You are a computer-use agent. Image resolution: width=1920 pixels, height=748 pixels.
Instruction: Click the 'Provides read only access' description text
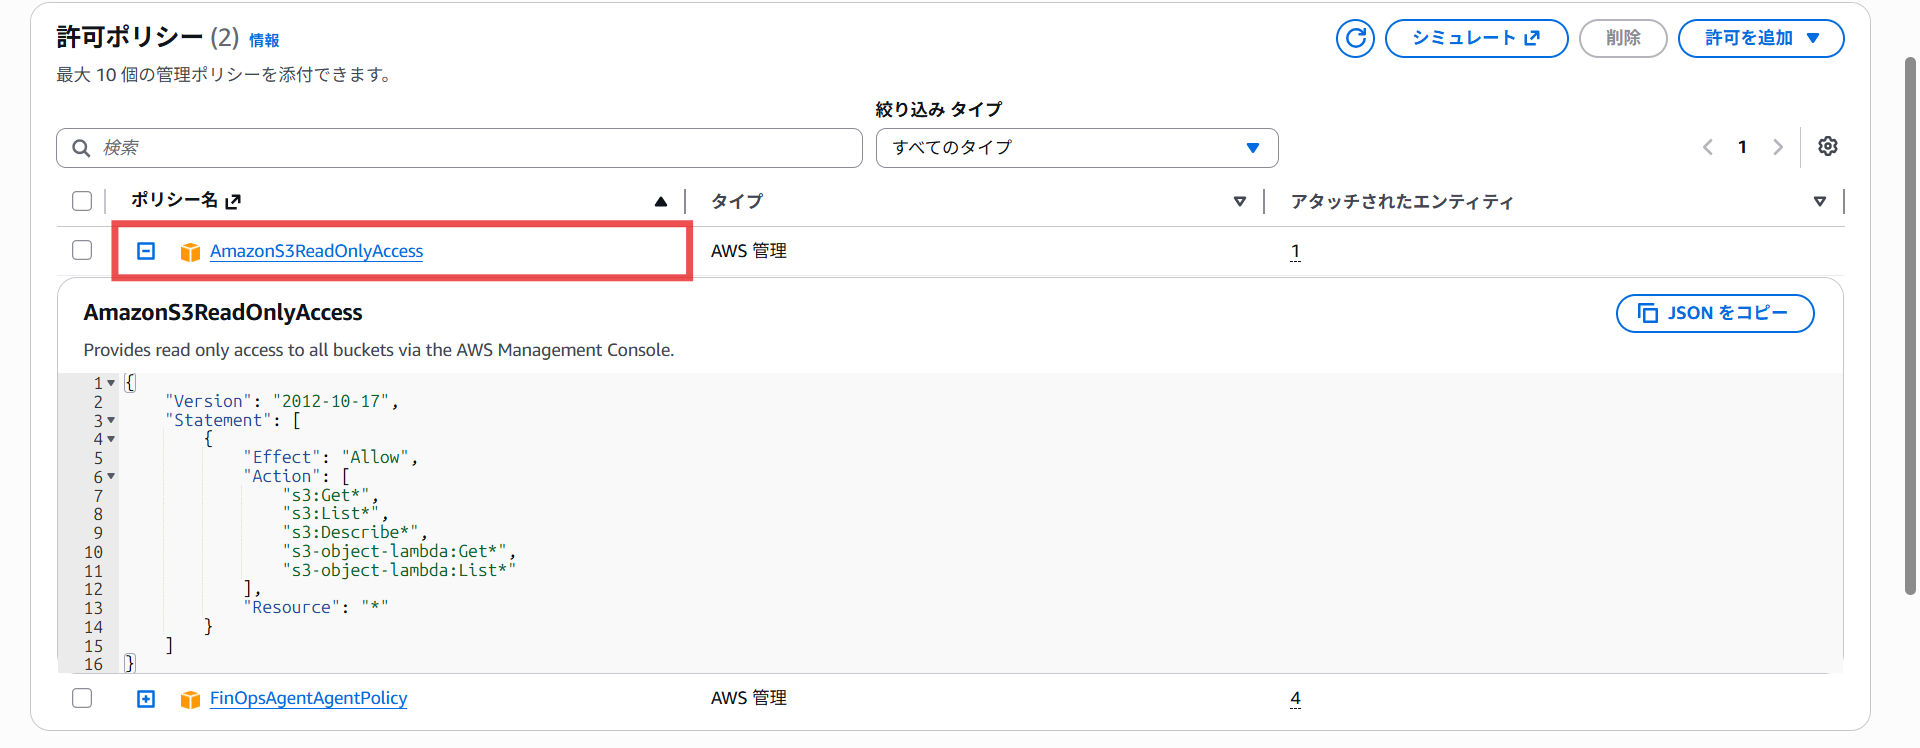tap(379, 350)
